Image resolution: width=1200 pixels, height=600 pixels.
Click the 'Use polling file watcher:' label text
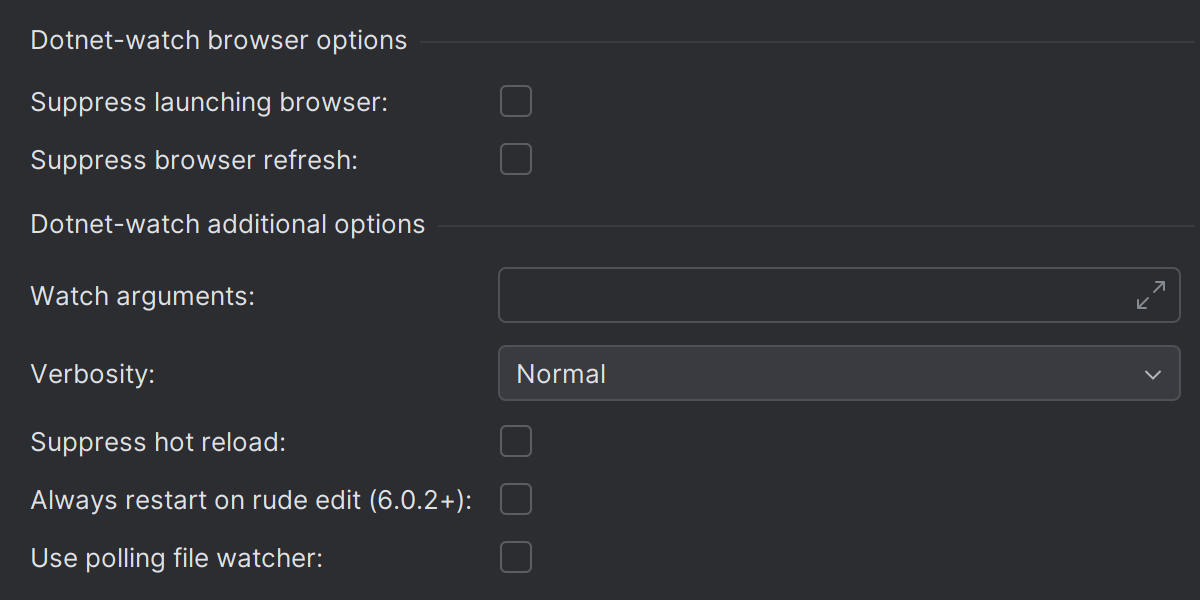[177, 558]
